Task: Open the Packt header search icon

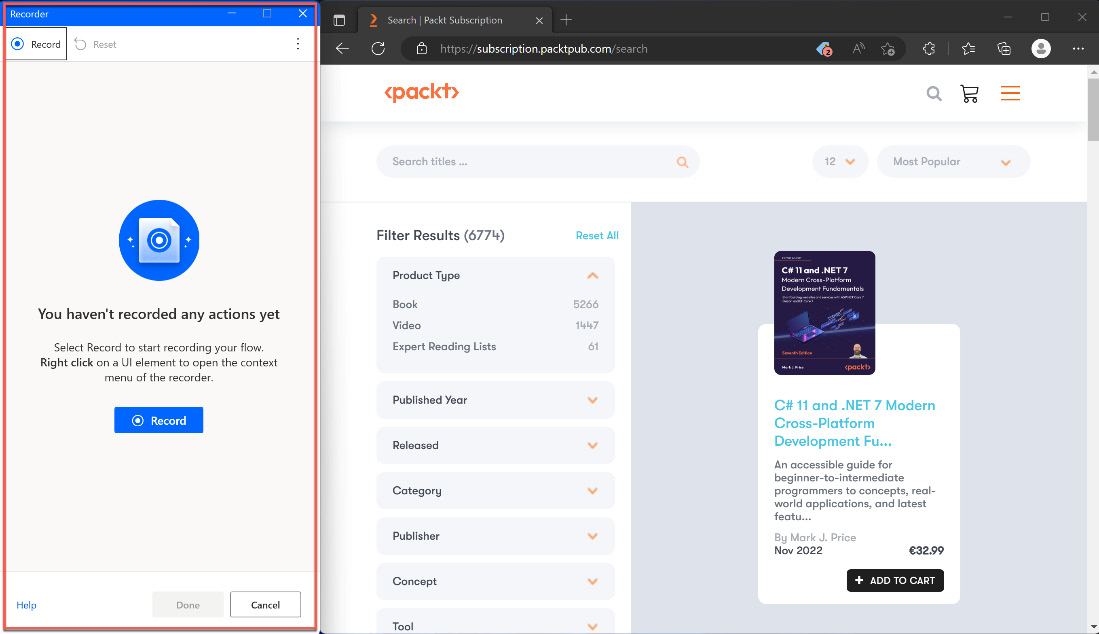Action: (934, 93)
